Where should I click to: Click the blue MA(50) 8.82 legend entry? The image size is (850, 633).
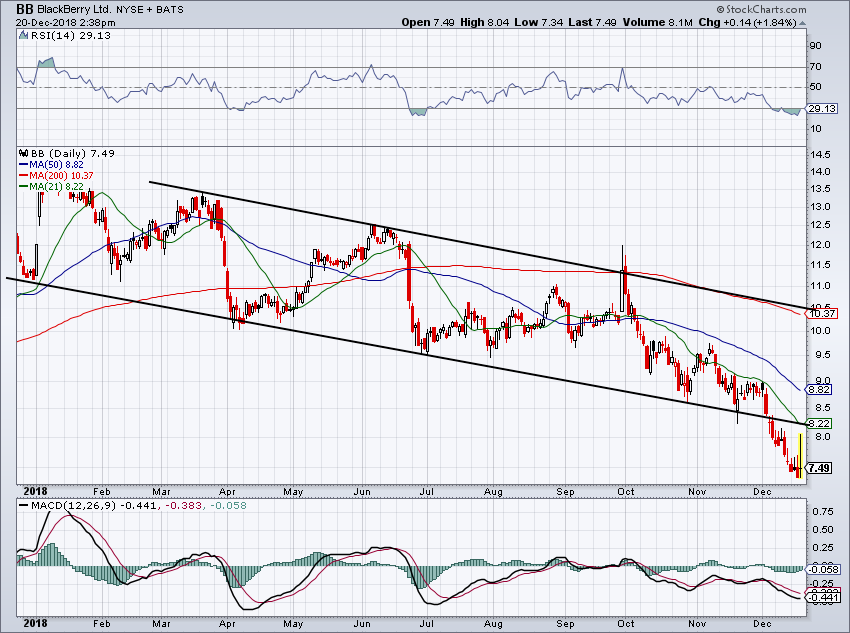[51, 164]
